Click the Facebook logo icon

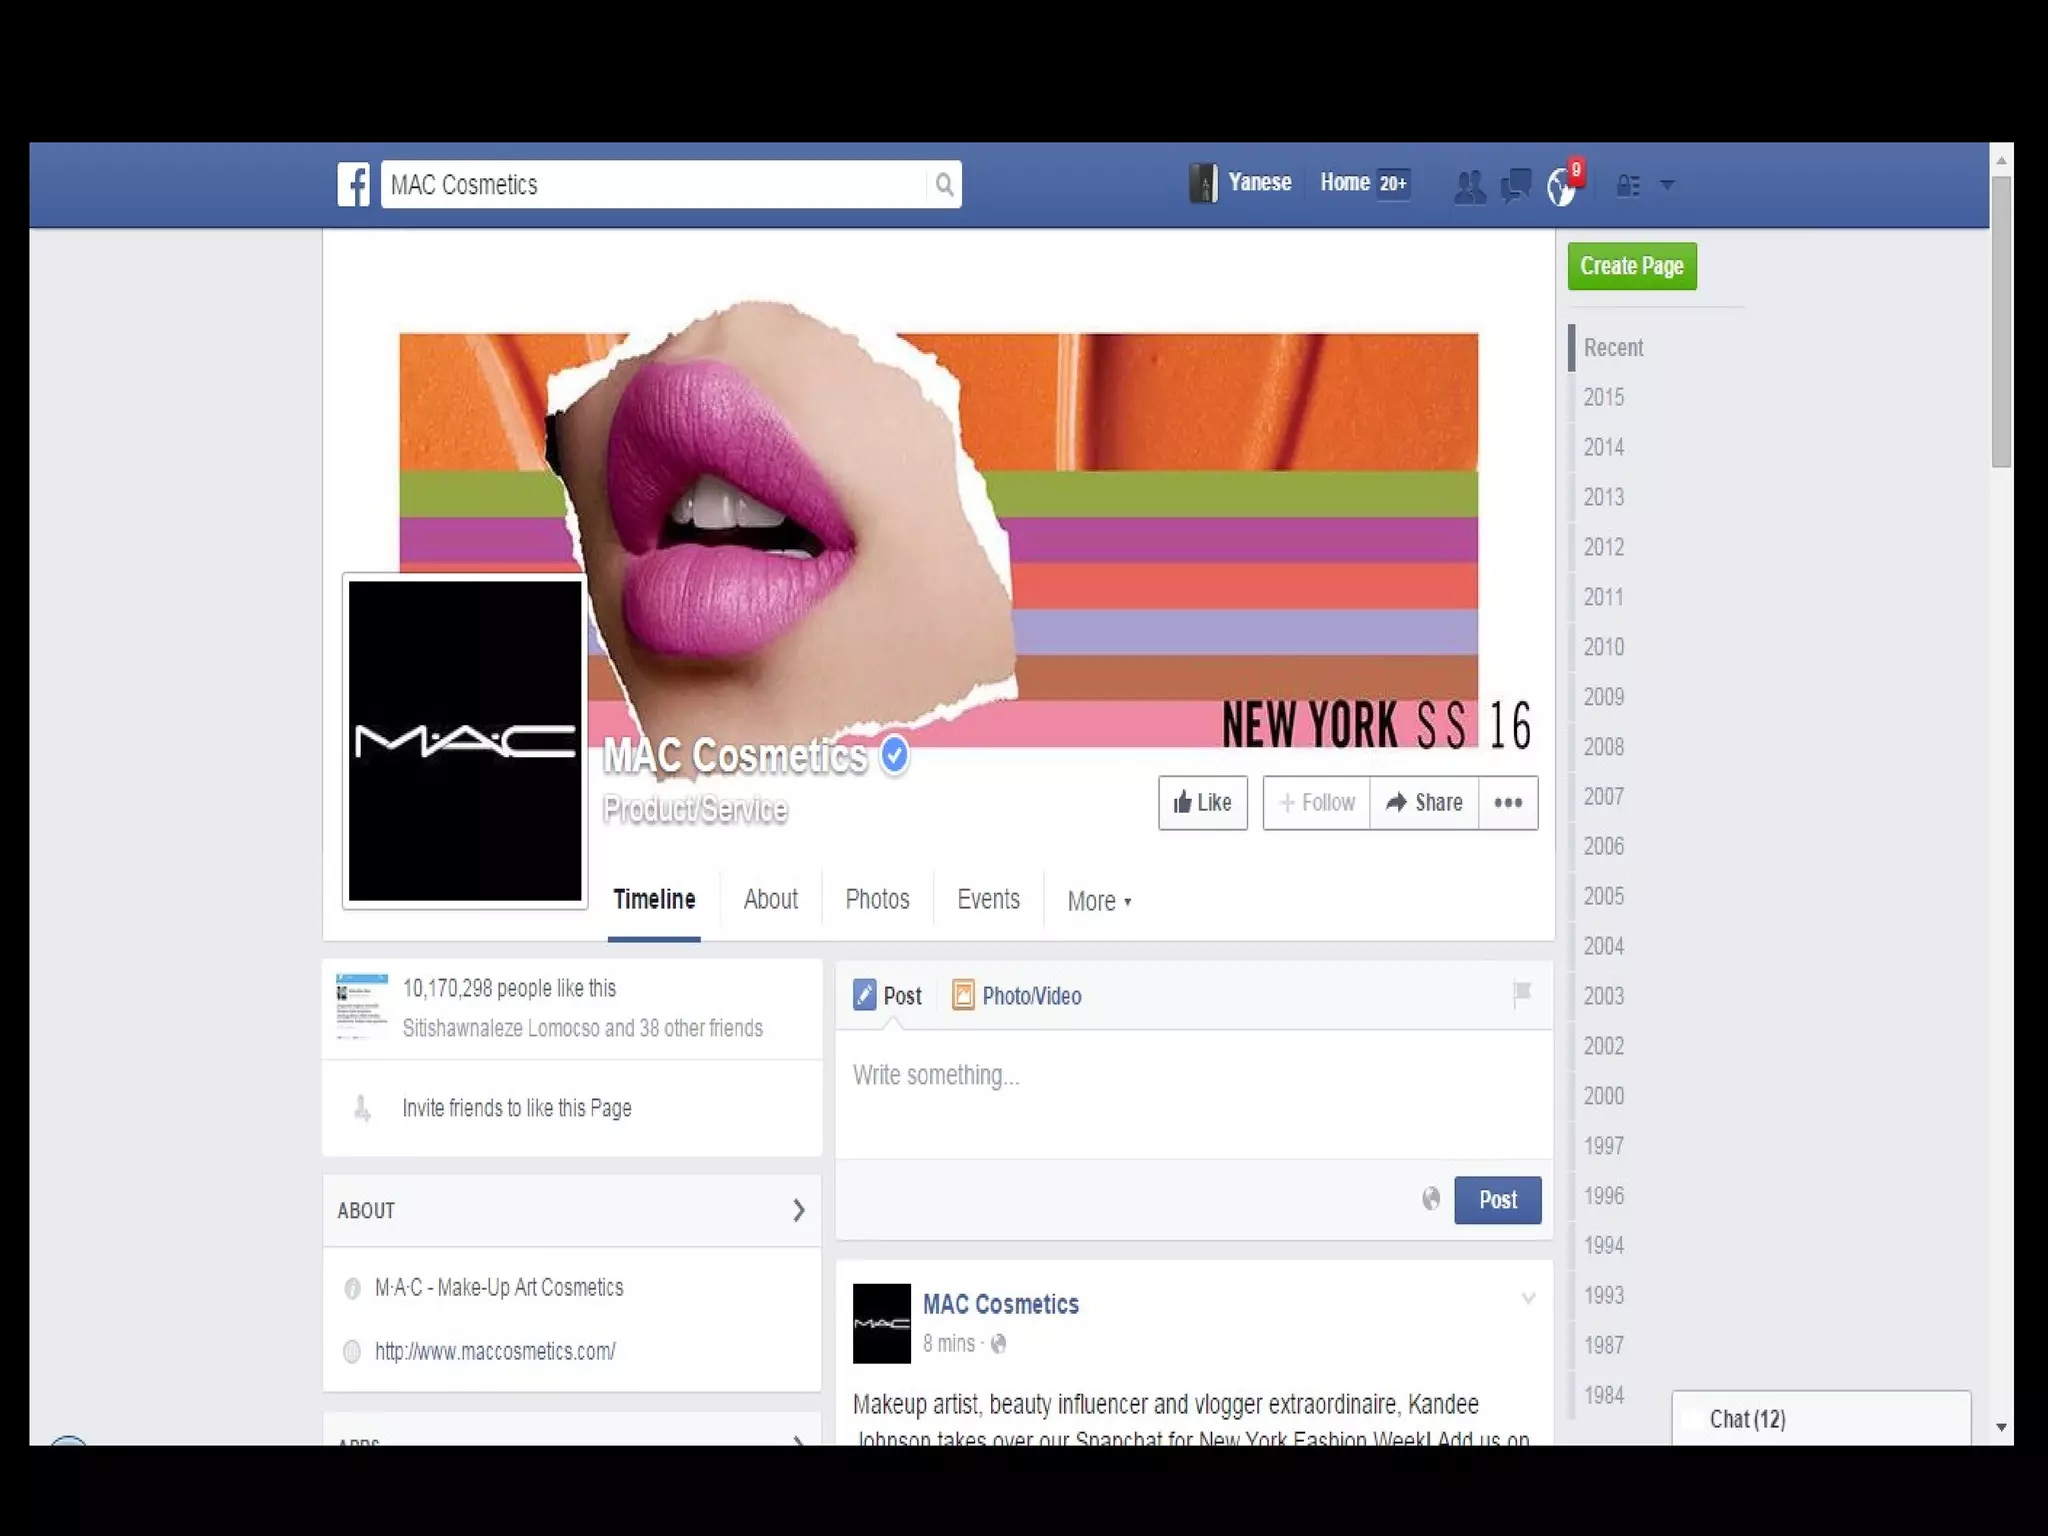(353, 184)
